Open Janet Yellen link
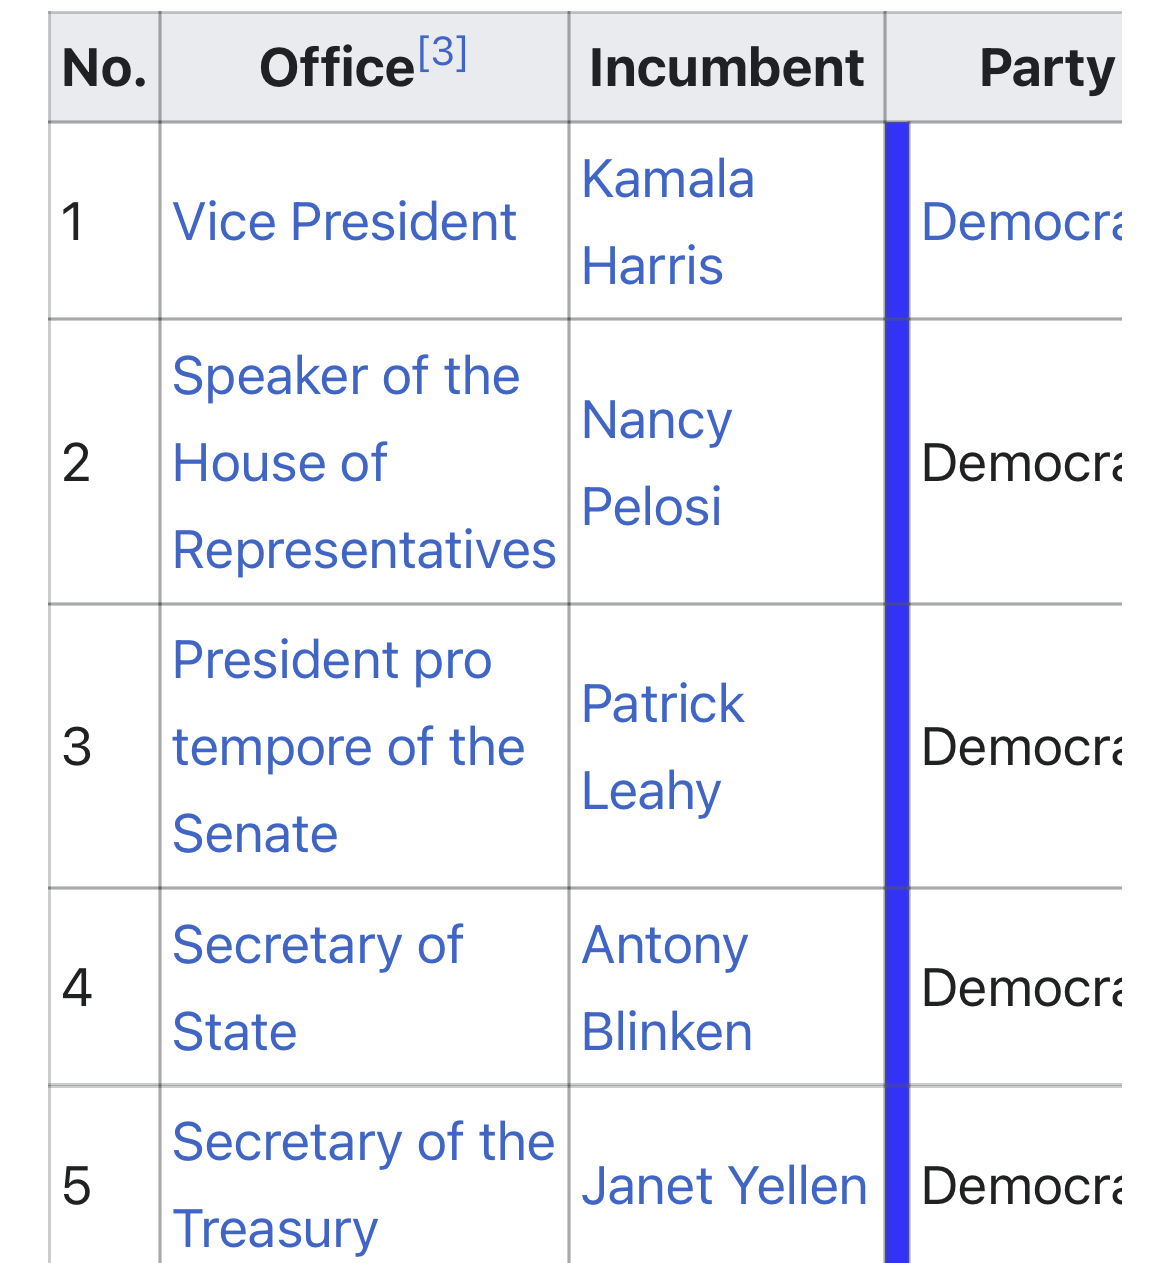This screenshot has height=1263, width=1170. click(x=724, y=1186)
